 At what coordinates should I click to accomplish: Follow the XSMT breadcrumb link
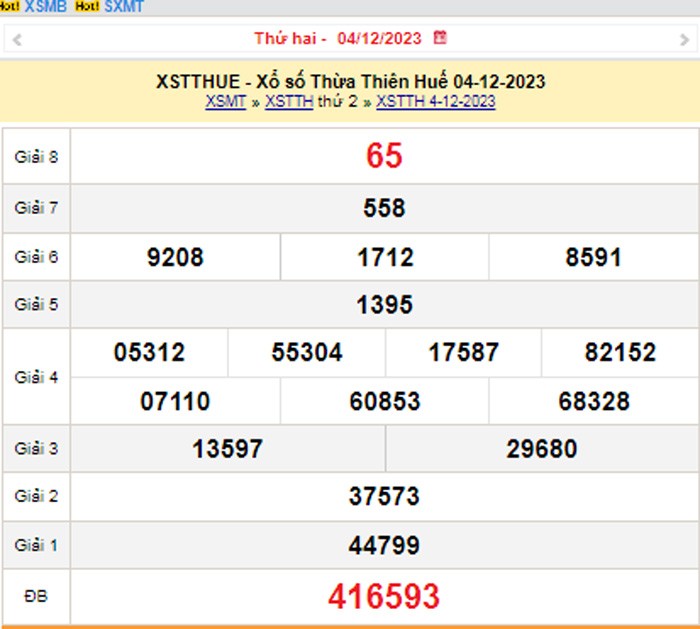[225, 101]
